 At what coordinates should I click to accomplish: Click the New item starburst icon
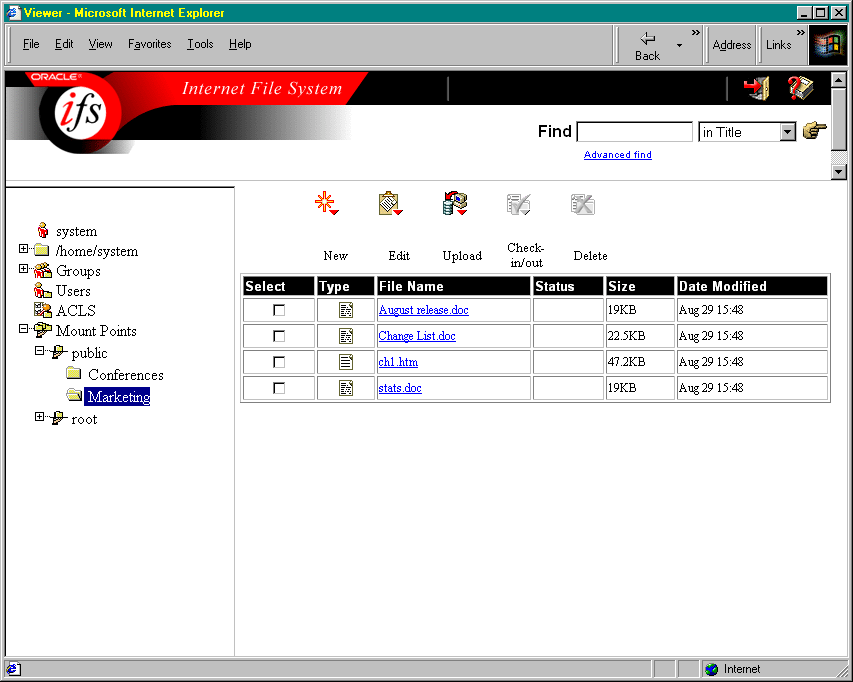pos(326,203)
